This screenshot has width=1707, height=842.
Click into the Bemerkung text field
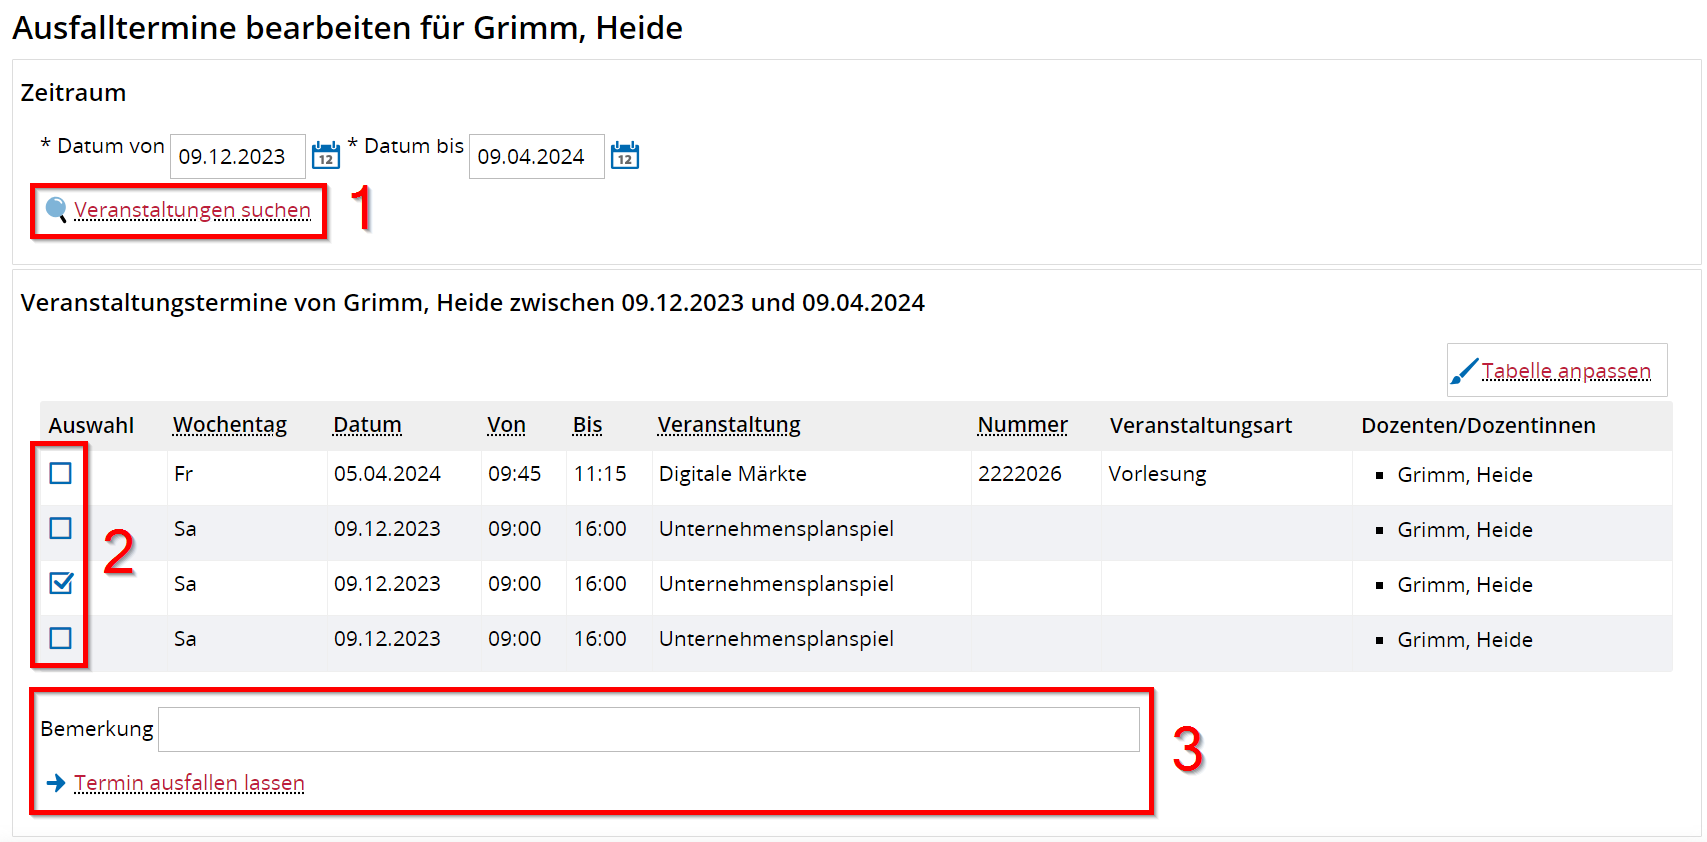649,729
